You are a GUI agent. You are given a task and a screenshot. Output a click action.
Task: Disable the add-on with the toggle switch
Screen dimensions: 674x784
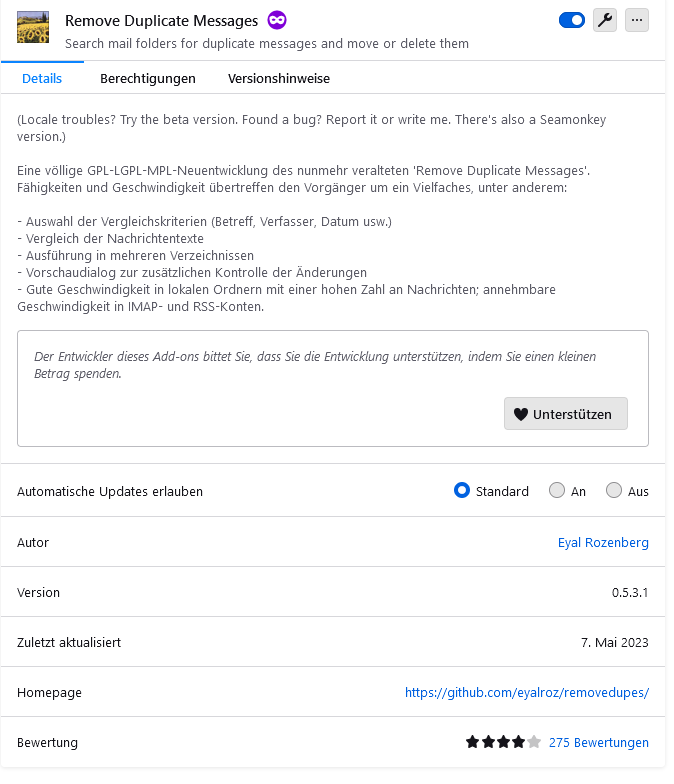pos(572,20)
